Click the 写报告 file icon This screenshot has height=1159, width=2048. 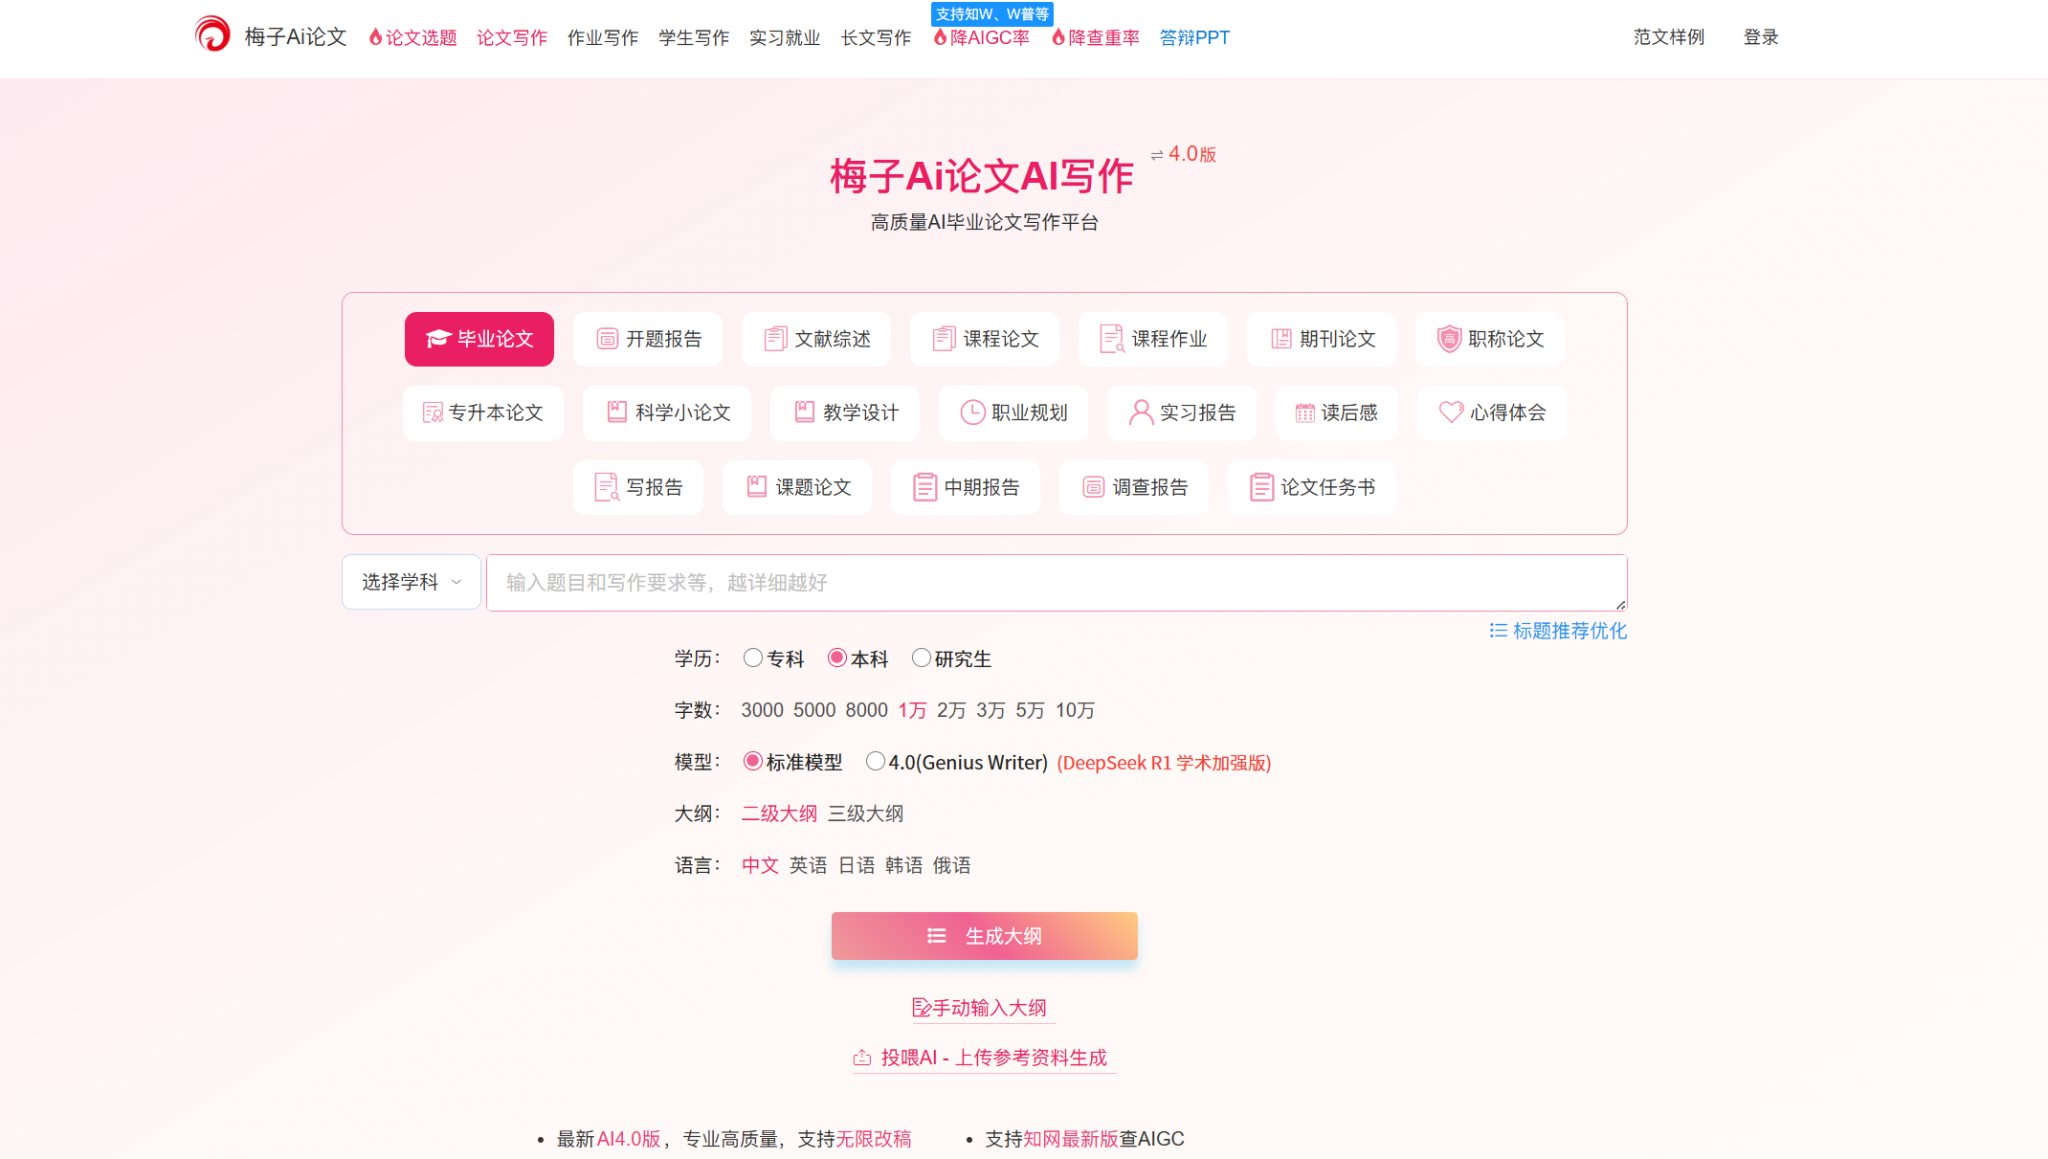coord(607,487)
